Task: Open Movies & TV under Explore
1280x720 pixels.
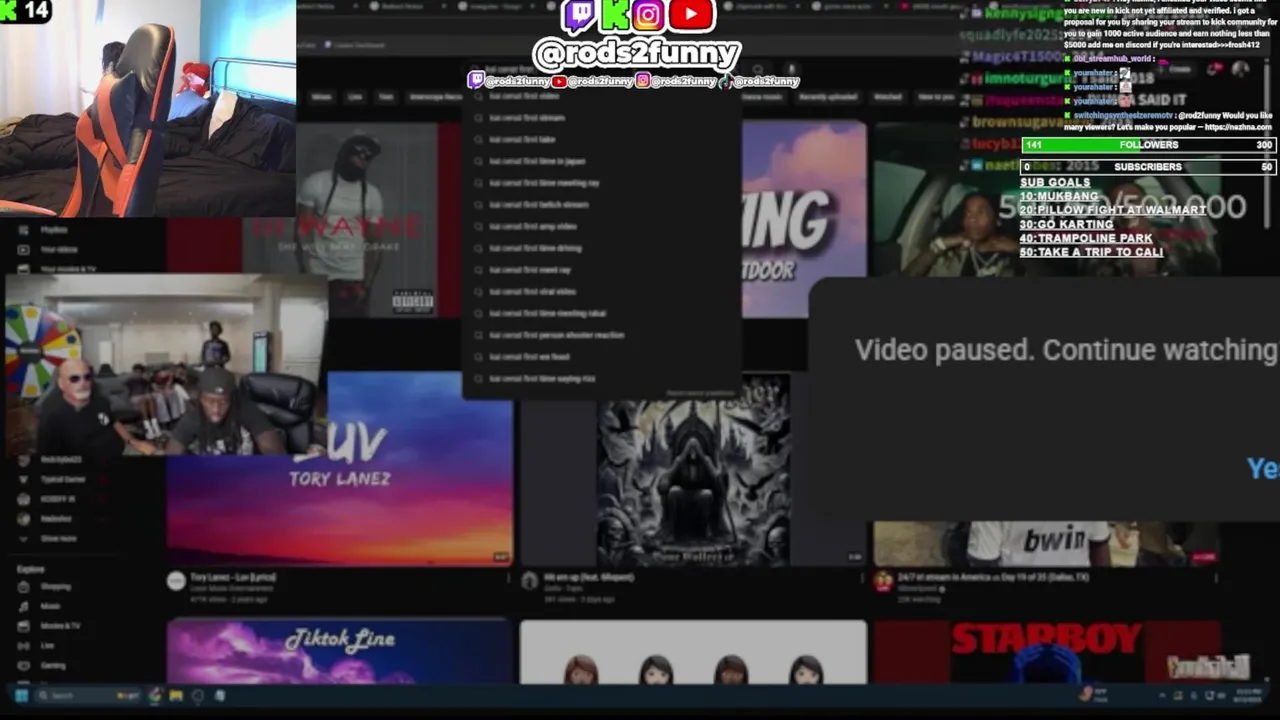Action: pos(60,626)
